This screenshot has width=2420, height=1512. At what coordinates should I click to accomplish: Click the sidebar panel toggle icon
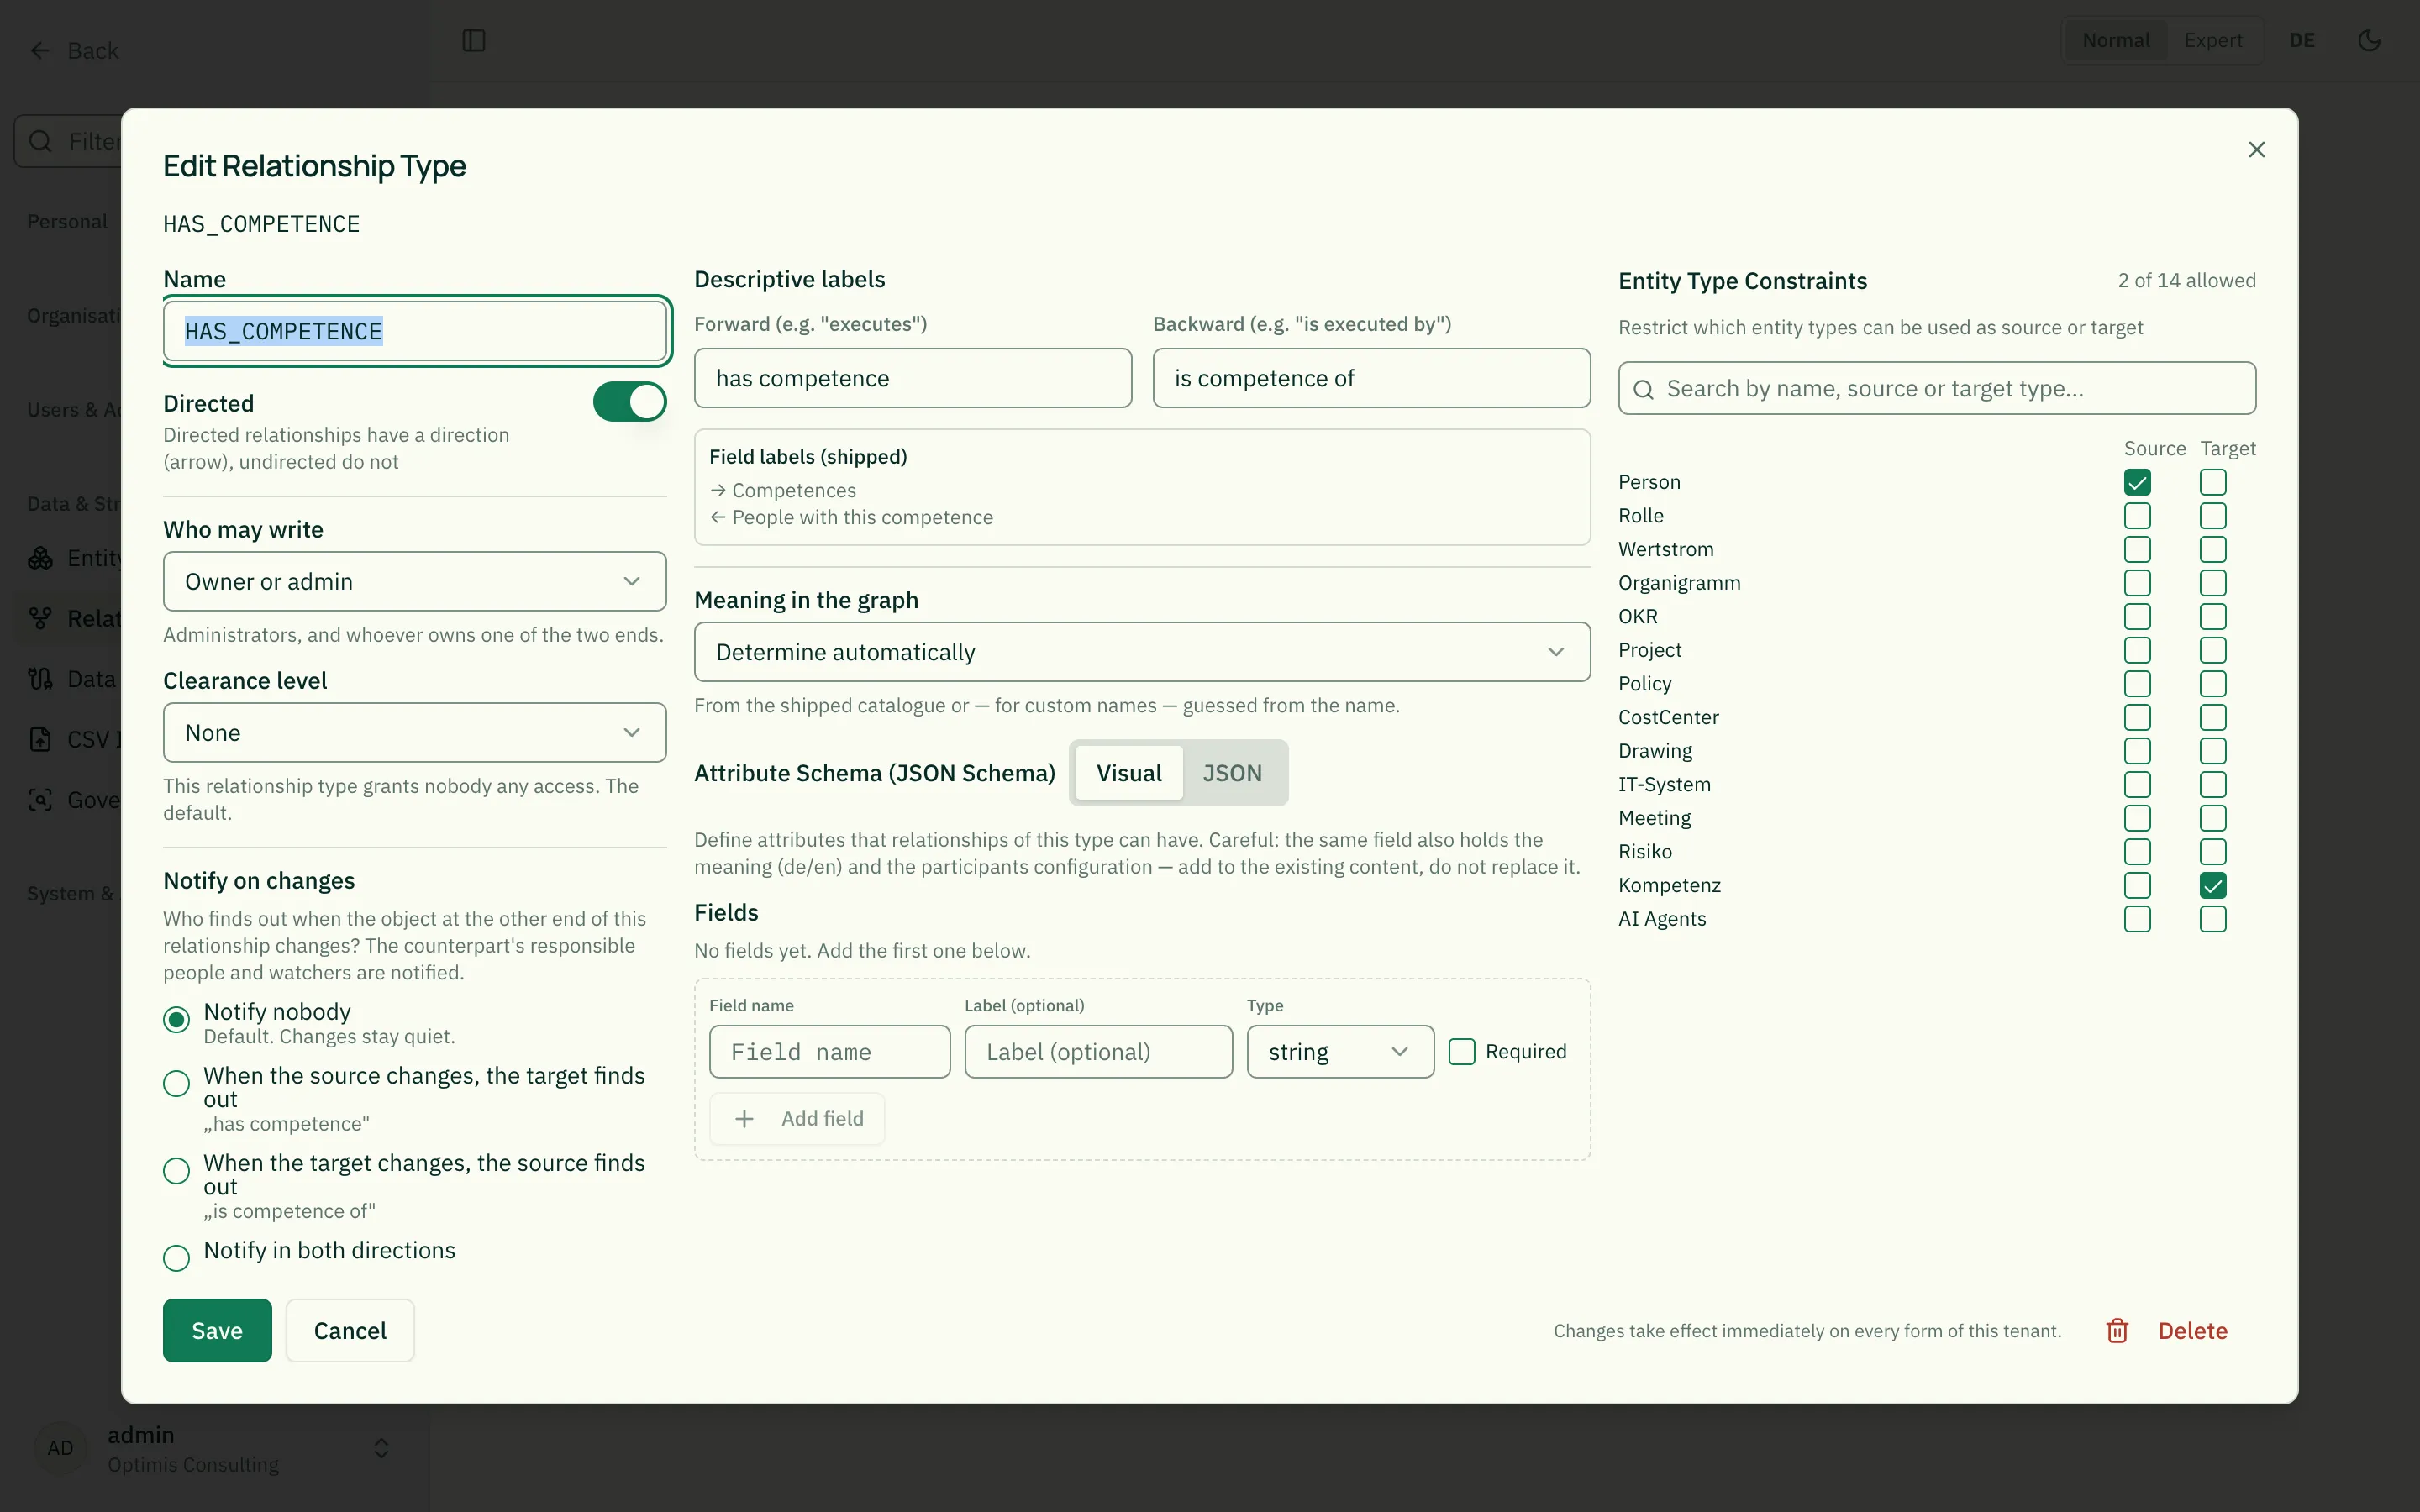[474, 41]
